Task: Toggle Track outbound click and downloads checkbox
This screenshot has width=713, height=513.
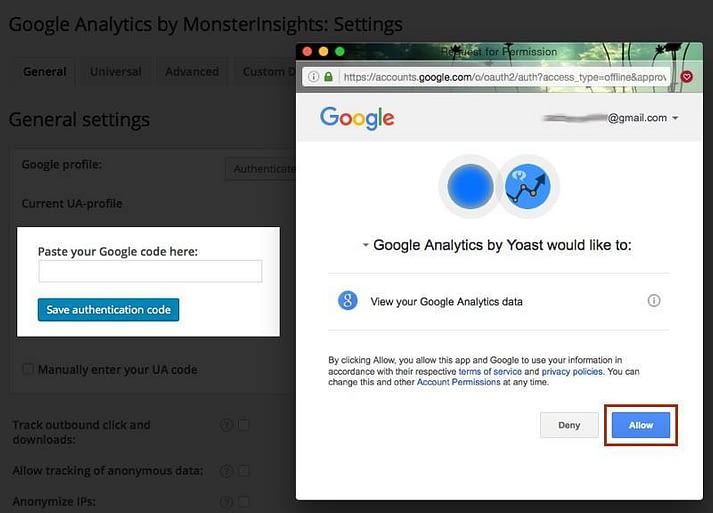Action: point(244,425)
